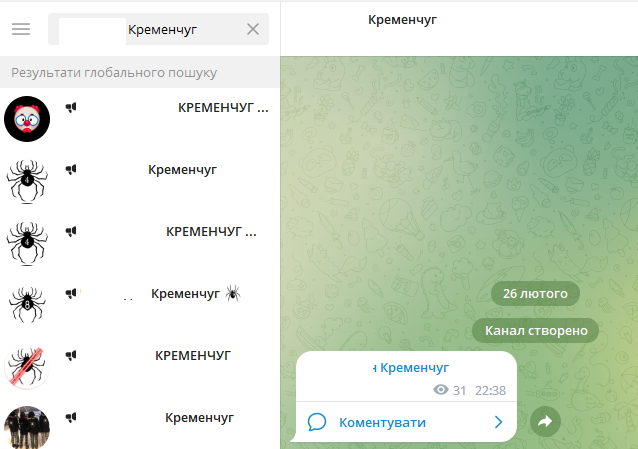Image resolution: width=638 pixels, height=449 pixels.
Task: Open channel info from Кременчуг header title
Action: [x=403, y=19]
